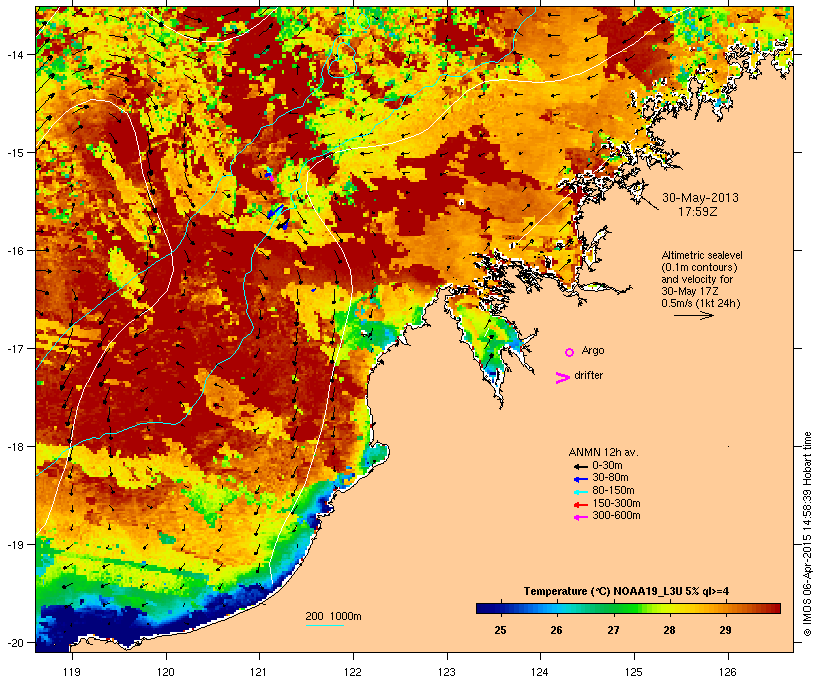Click the '(0.1m contours)' caption line
This screenshot has width=820, height=680.
[x=699, y=267]
